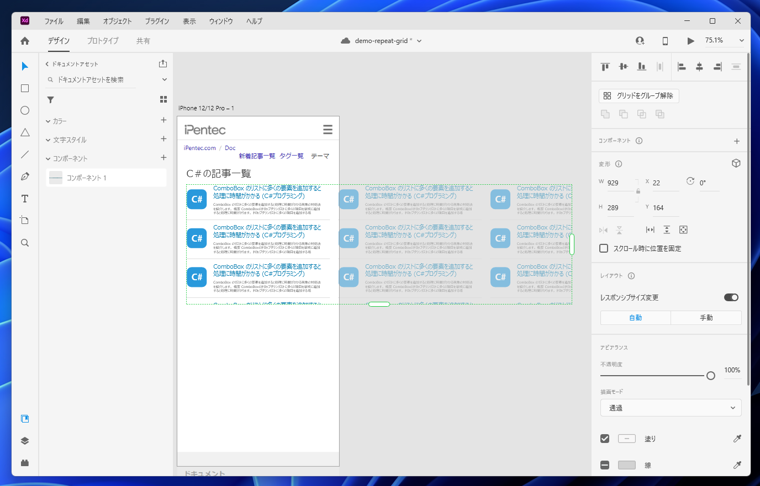Switch to the プロトタイプ tab
Screen dimensions: 760x486
[x=102, y=41]
